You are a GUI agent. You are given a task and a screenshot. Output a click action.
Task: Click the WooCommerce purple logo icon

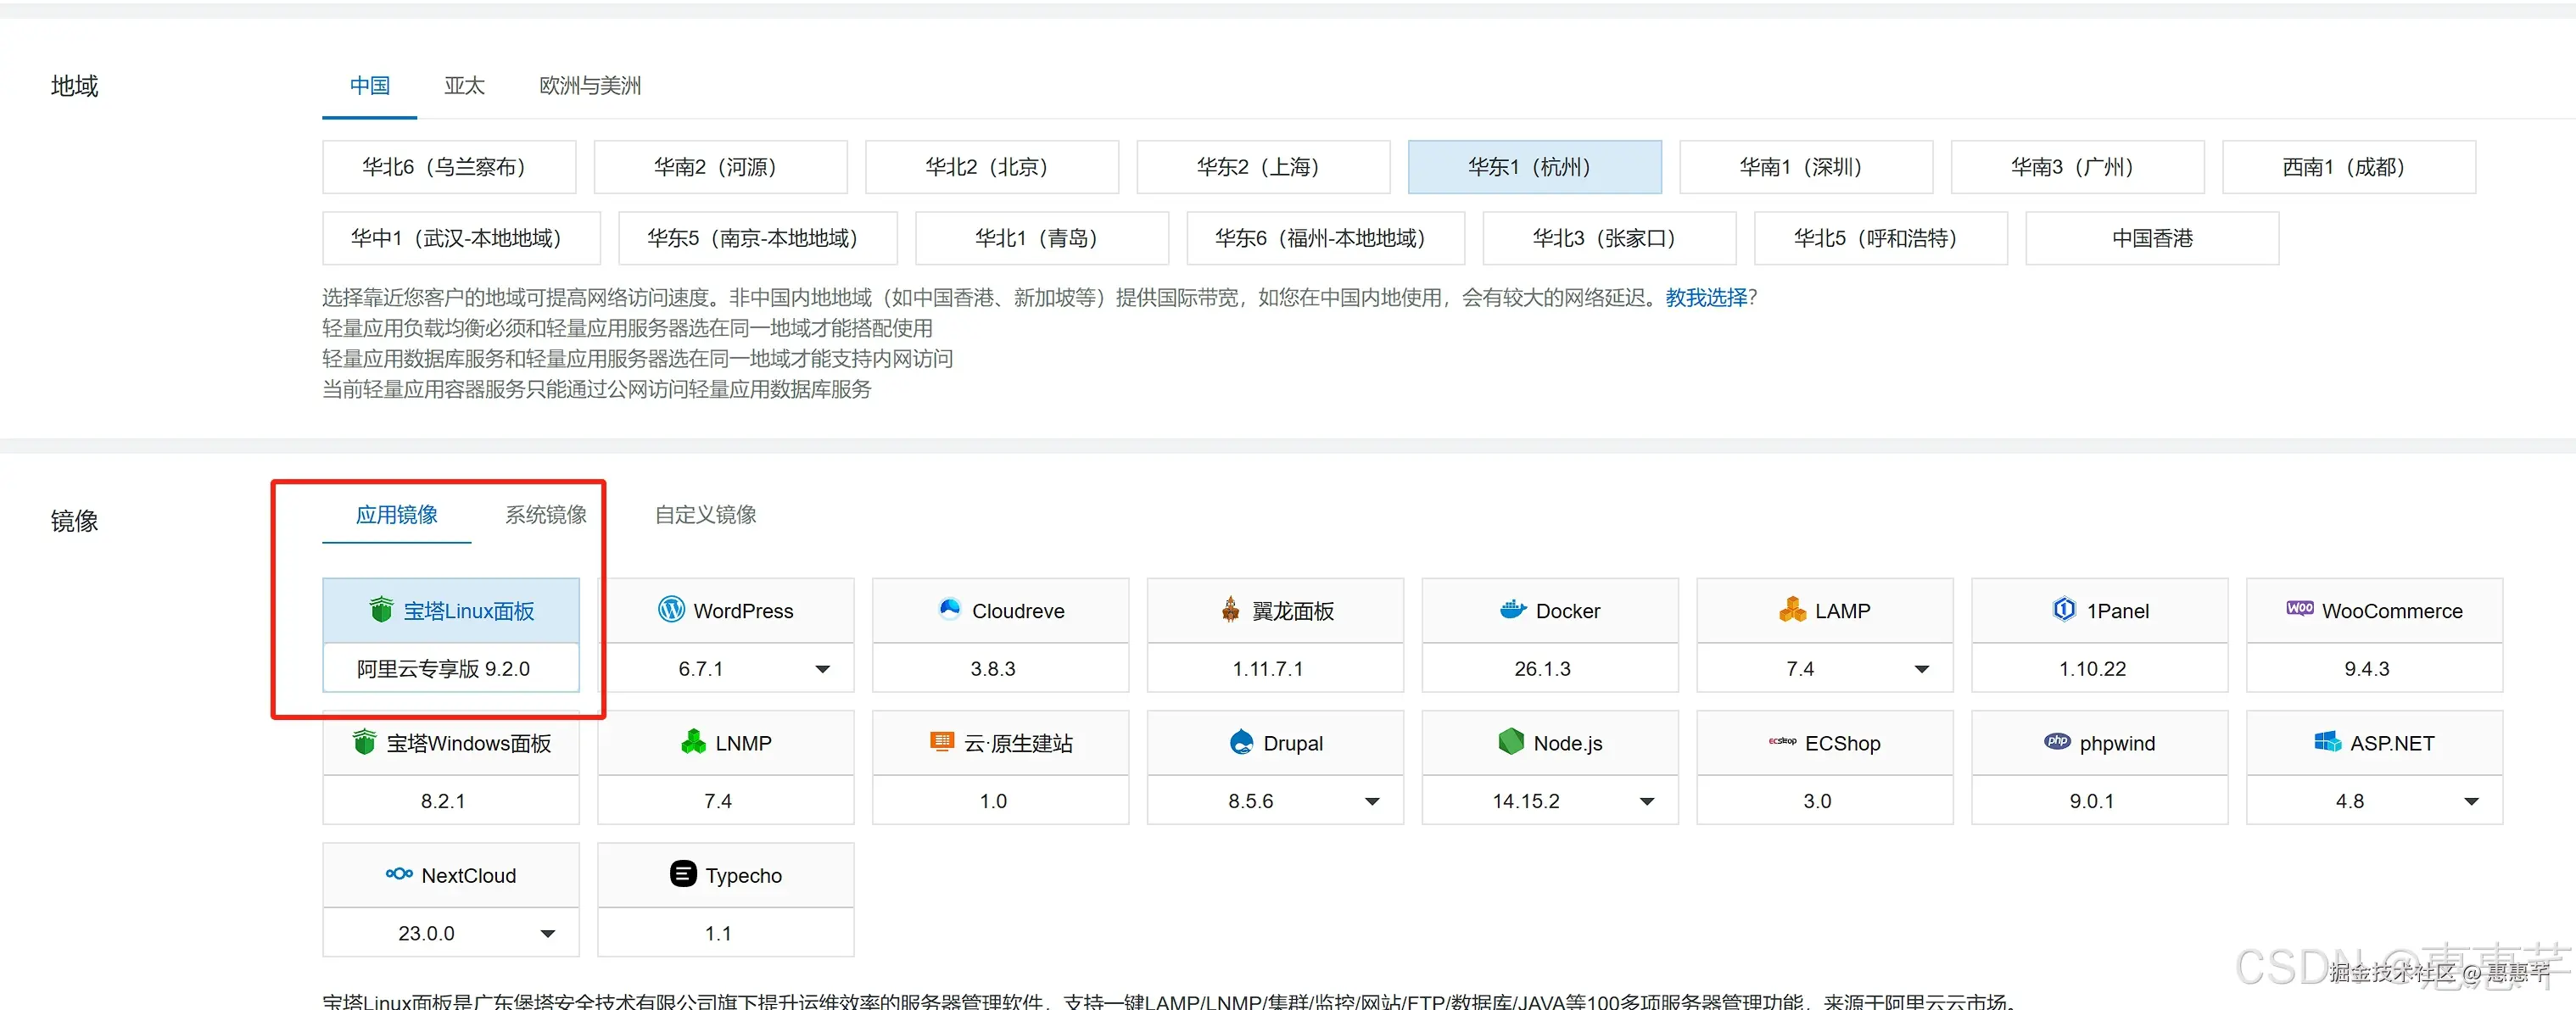[2299, 608]
